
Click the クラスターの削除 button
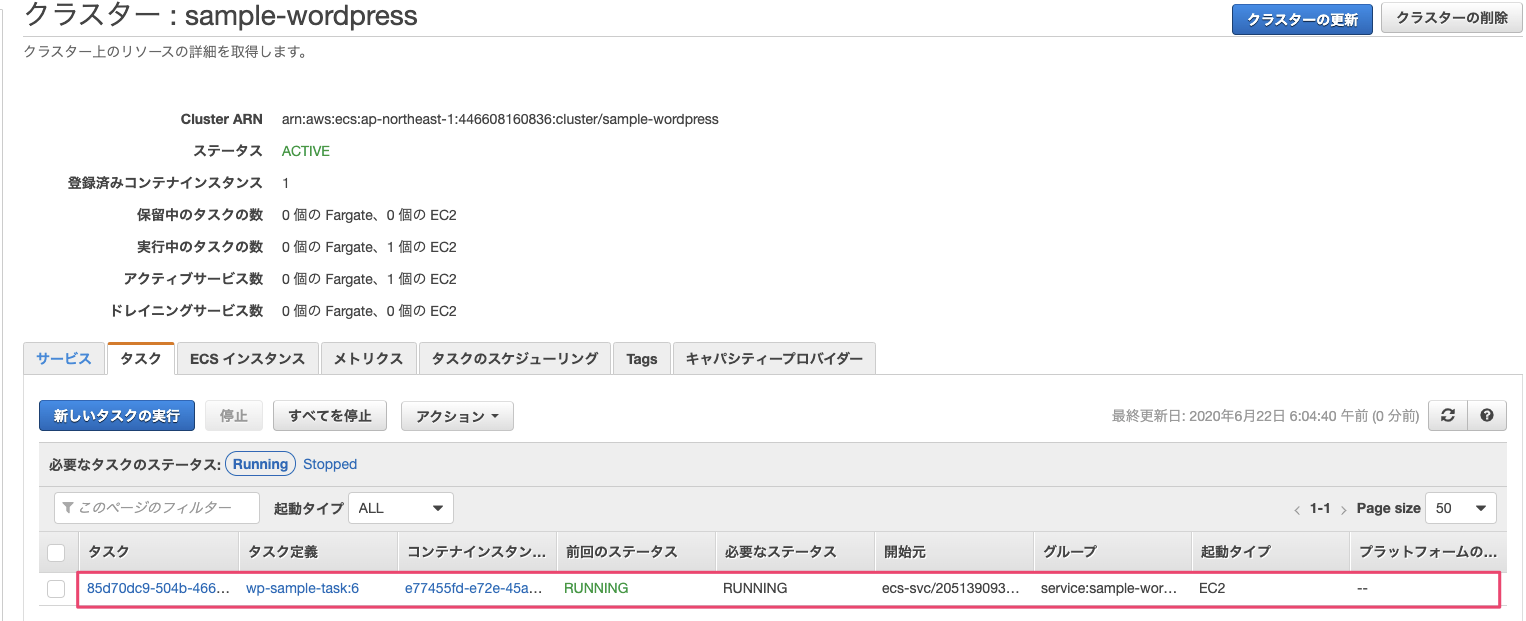[1451, 18]
